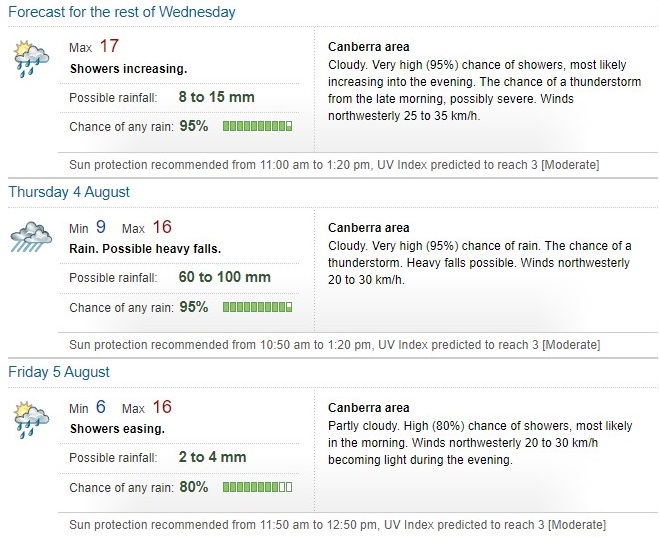
Task: Click Friday's 80% rain chance bar
Action: tap(257, 487)
